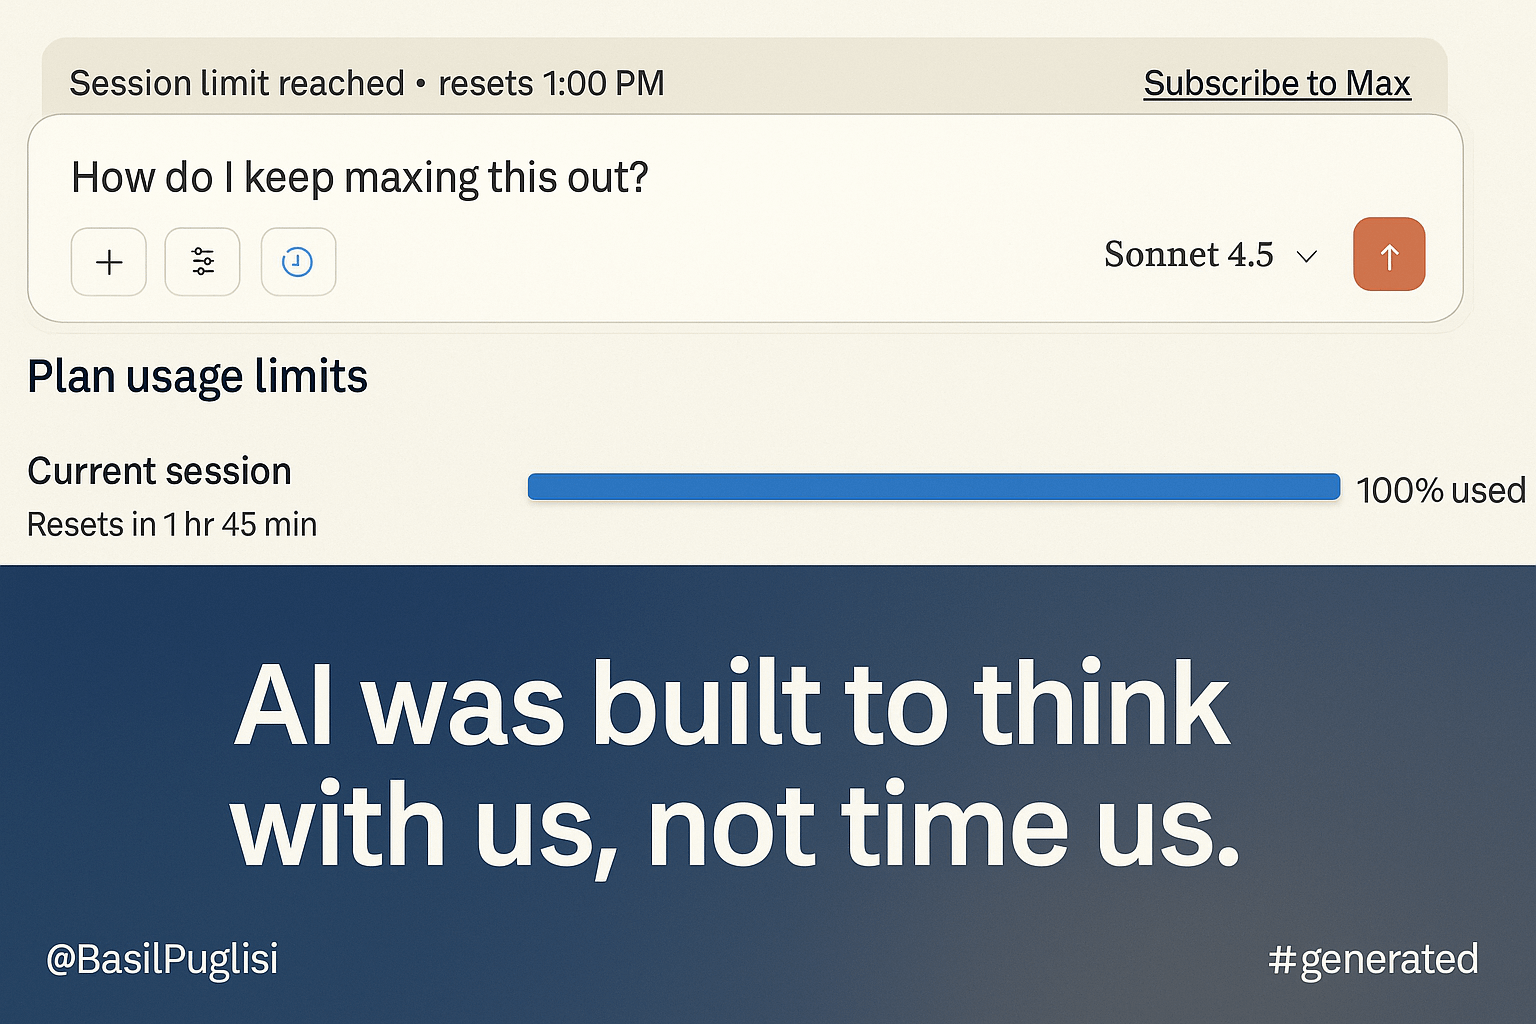1536x1024 pixels.
Task: Click the Current session usage progress bar
Action: [x=933, y=487]
